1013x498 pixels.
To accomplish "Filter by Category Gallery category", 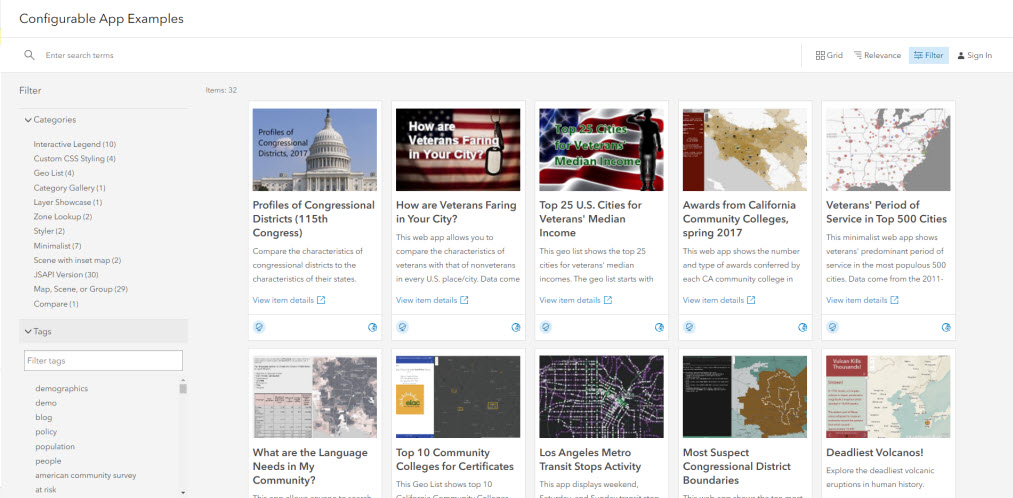I will [x=70, y=188].
